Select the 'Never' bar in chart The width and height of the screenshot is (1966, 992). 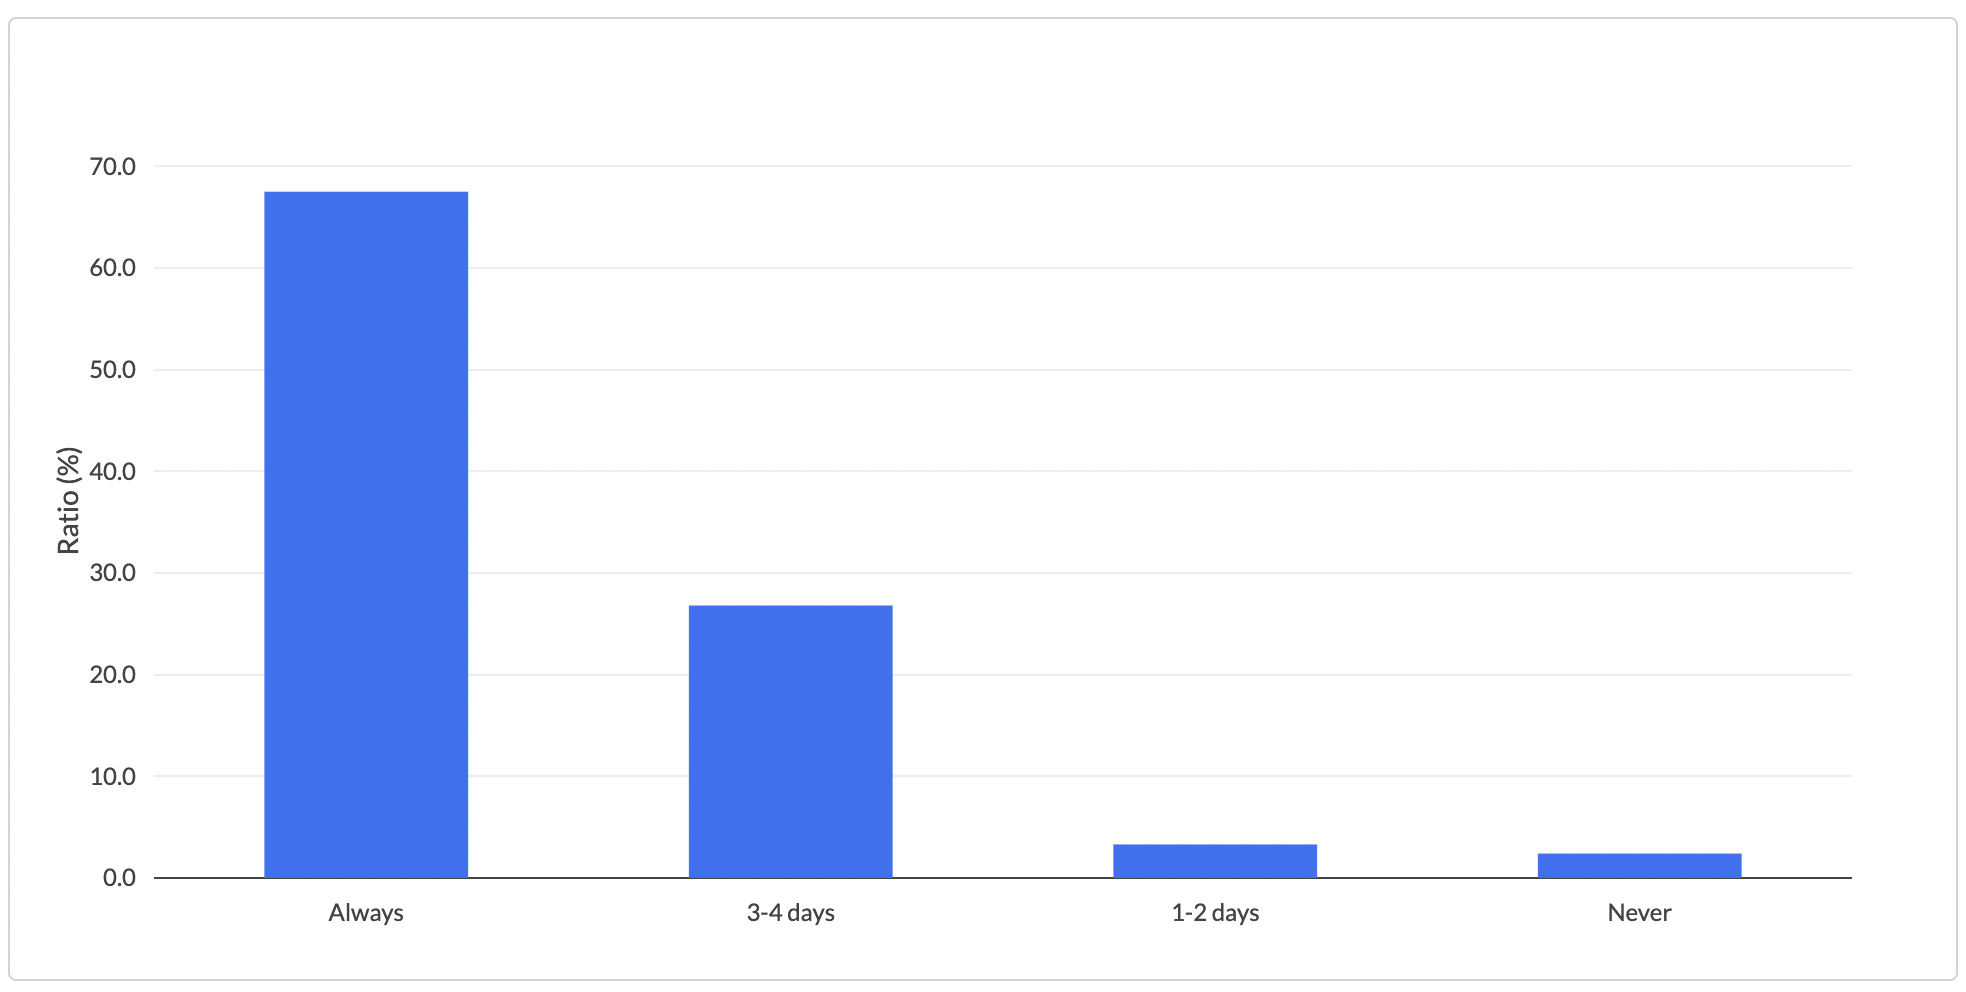pyautogui.click(x=1639, y=865)
